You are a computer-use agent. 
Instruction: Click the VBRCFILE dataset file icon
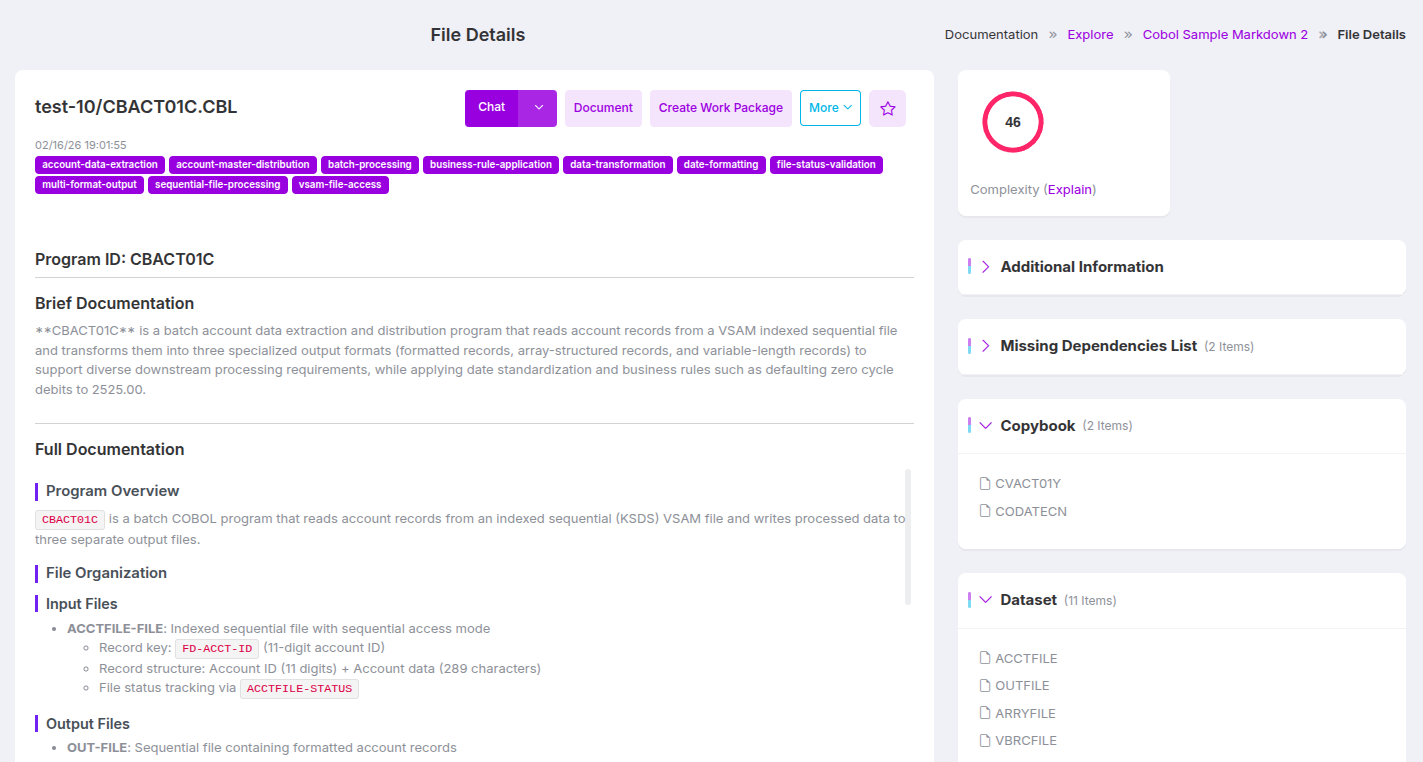985,741
